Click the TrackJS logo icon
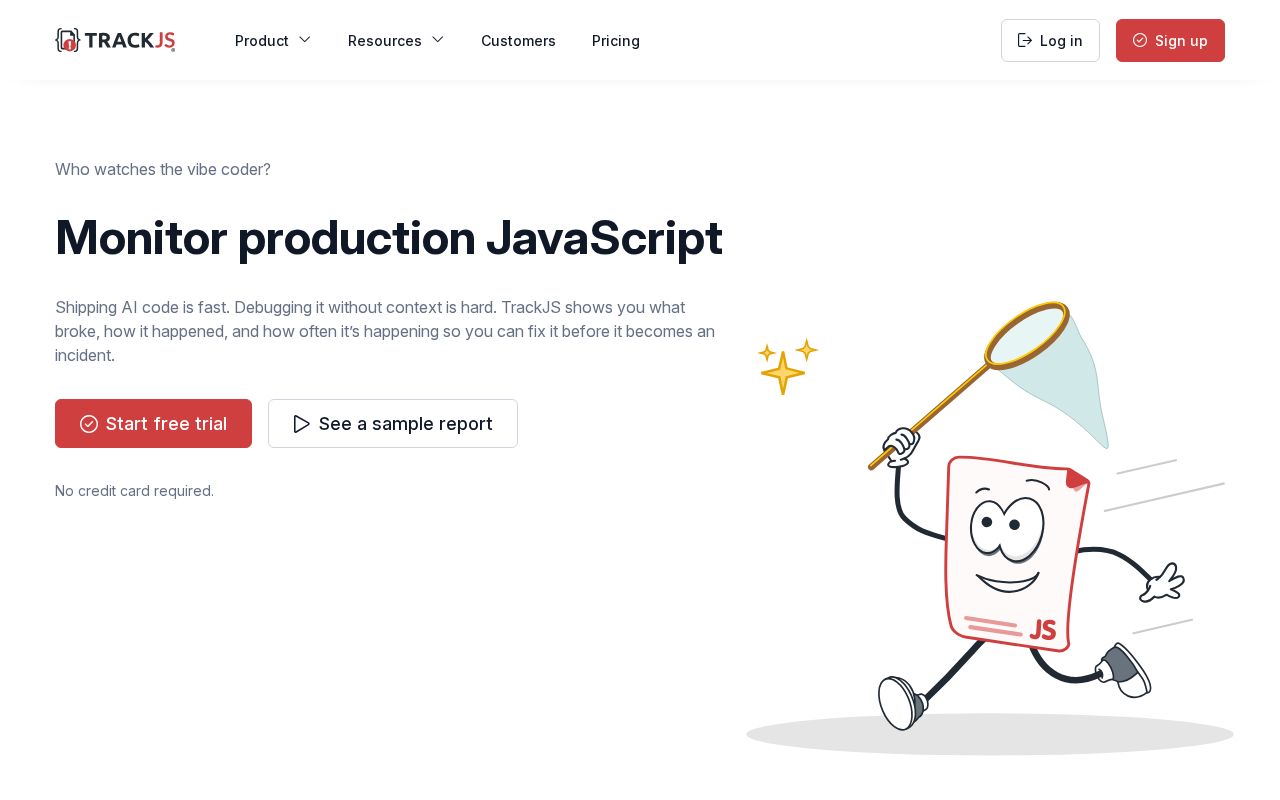The height and width of the screenshot is (800, 1280). tap(67, 40)
